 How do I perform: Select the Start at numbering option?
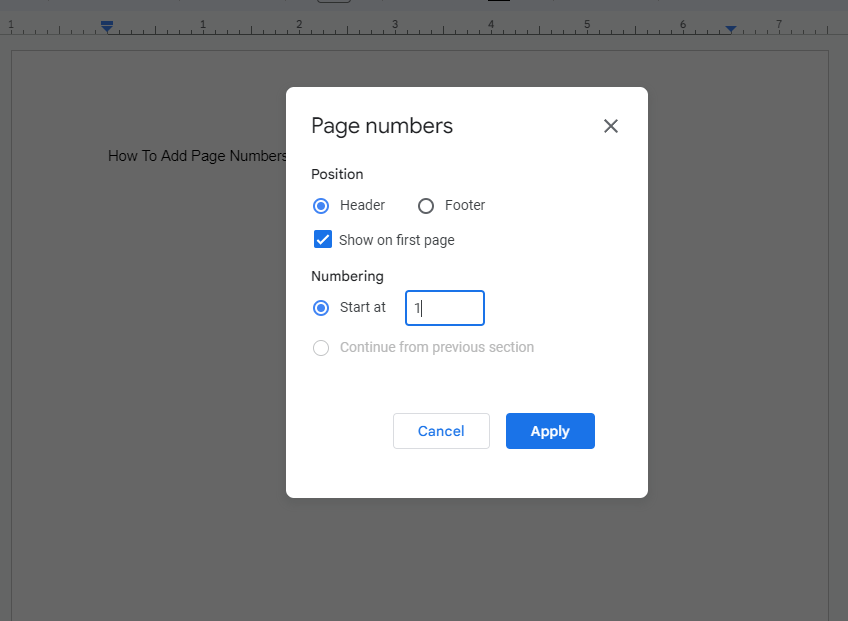pyautogui.click(x=321, y=308)
